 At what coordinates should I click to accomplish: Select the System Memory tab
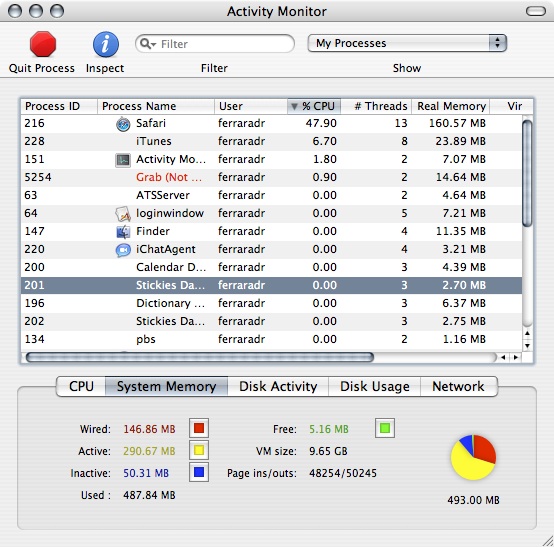[x=166, y=386]
